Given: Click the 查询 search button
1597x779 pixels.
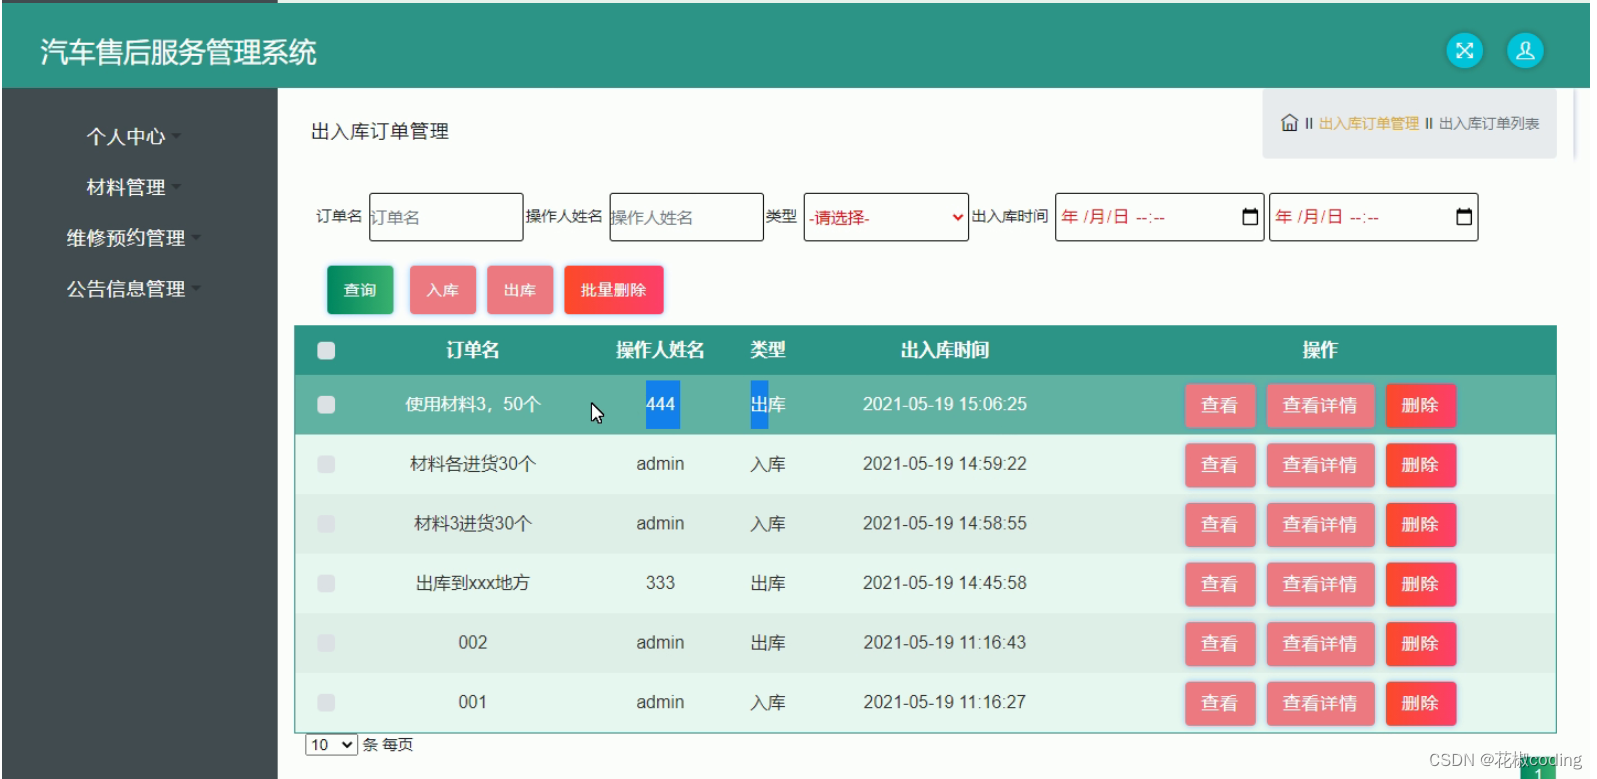Looking at the screenshot, I should [x=360, y=290].
